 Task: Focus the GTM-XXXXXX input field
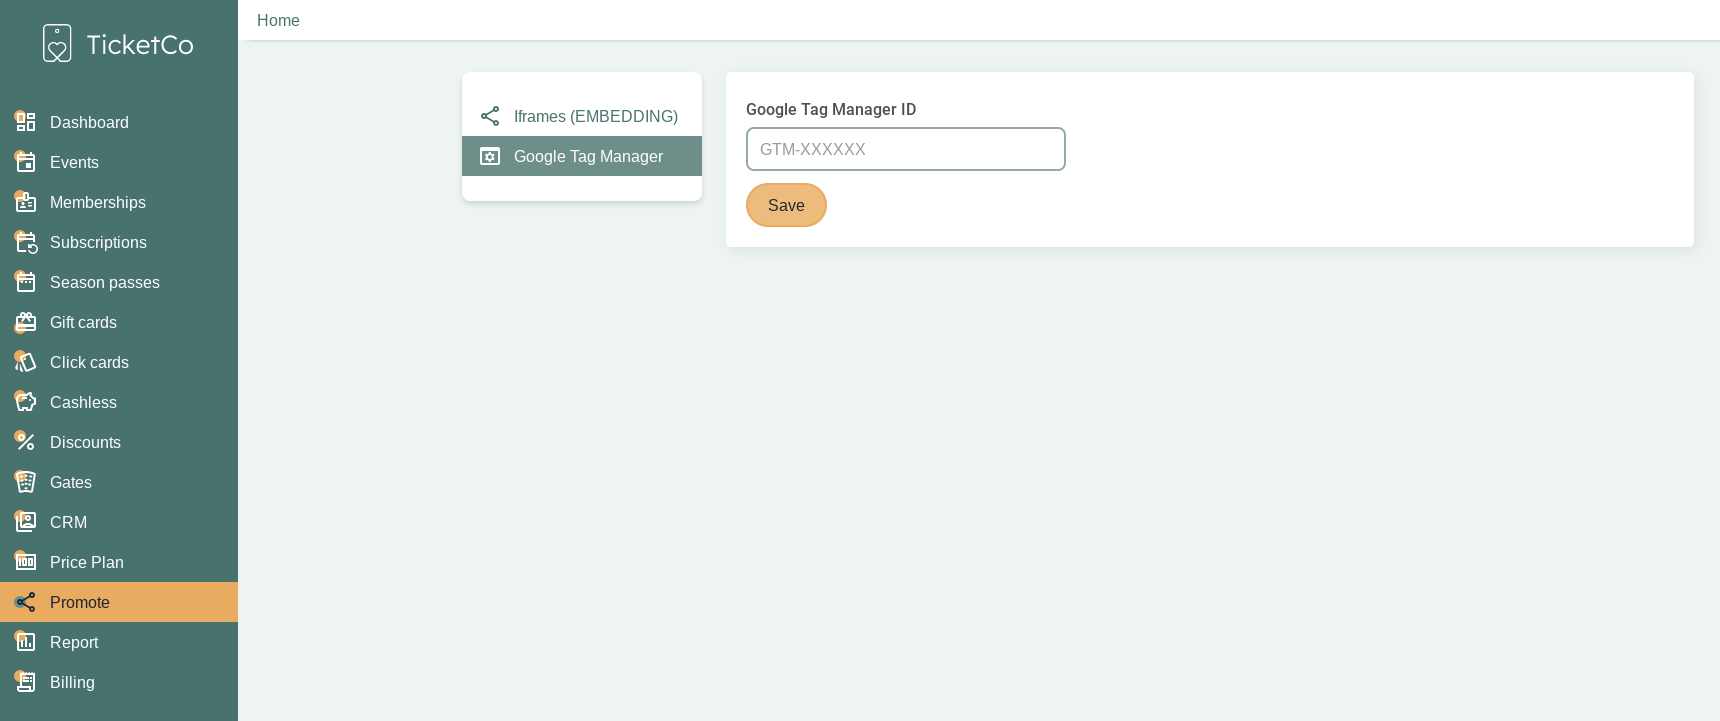pyautogui.click(x=906, y=149)
